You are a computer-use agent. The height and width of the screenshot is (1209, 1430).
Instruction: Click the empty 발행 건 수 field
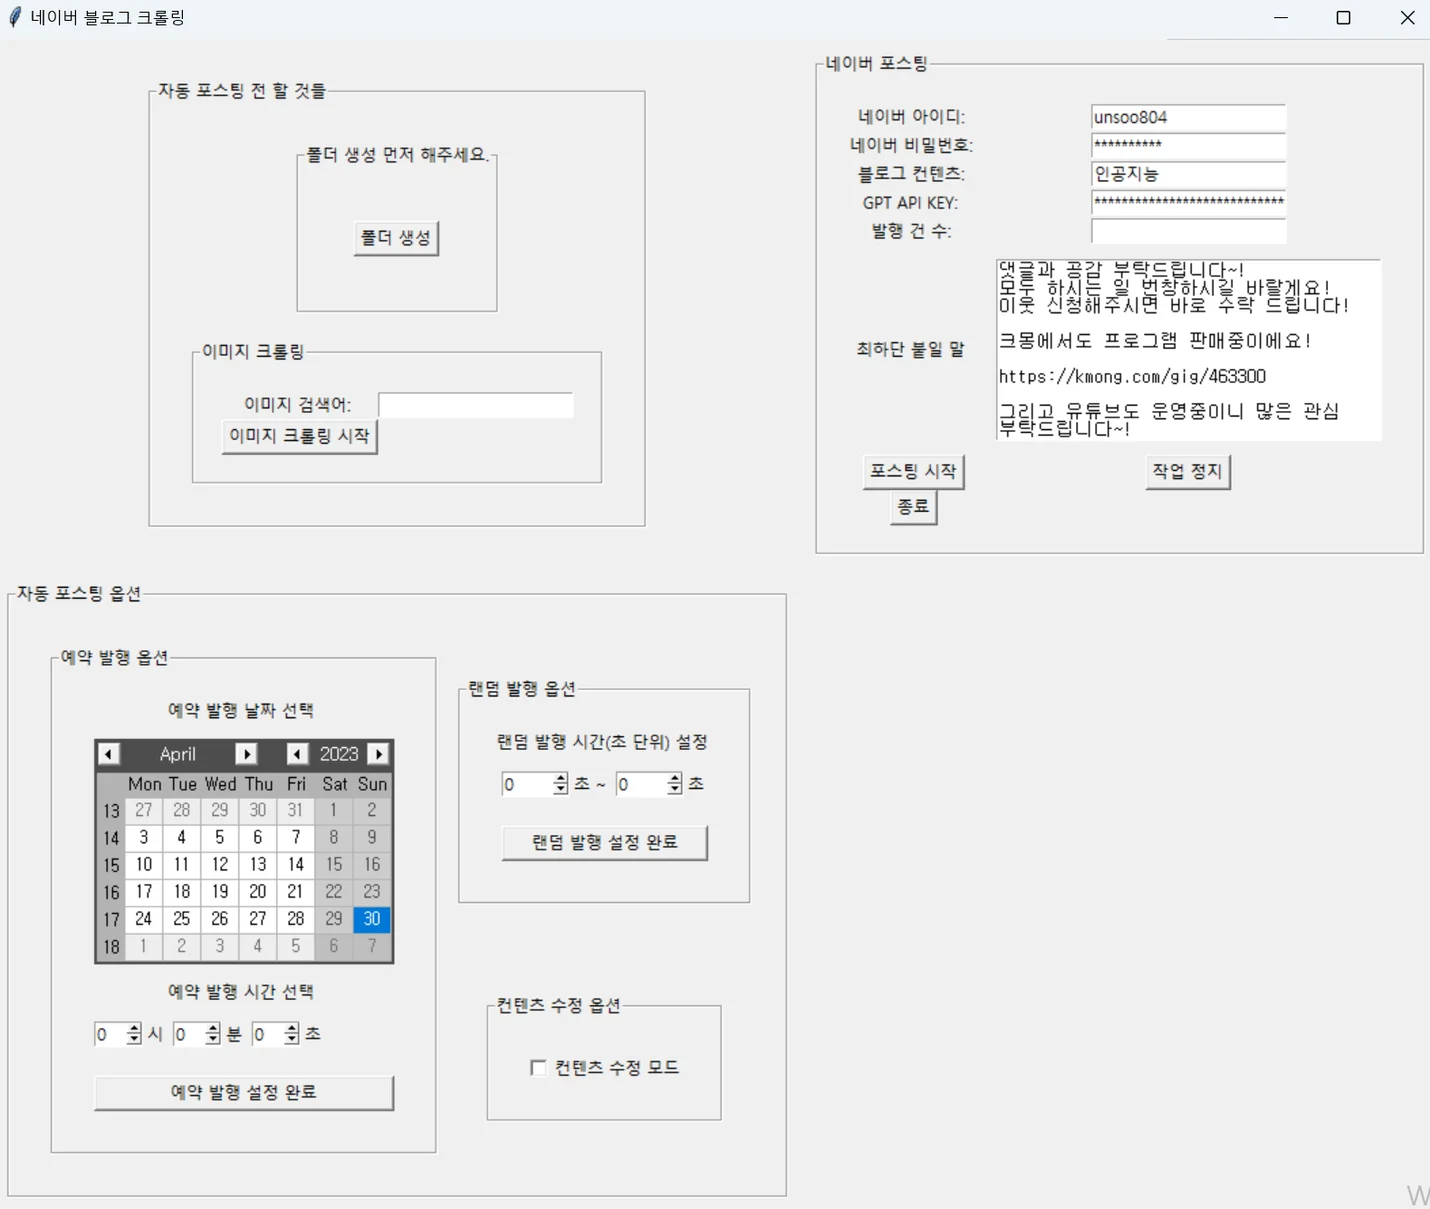[x=1188, y=231]
